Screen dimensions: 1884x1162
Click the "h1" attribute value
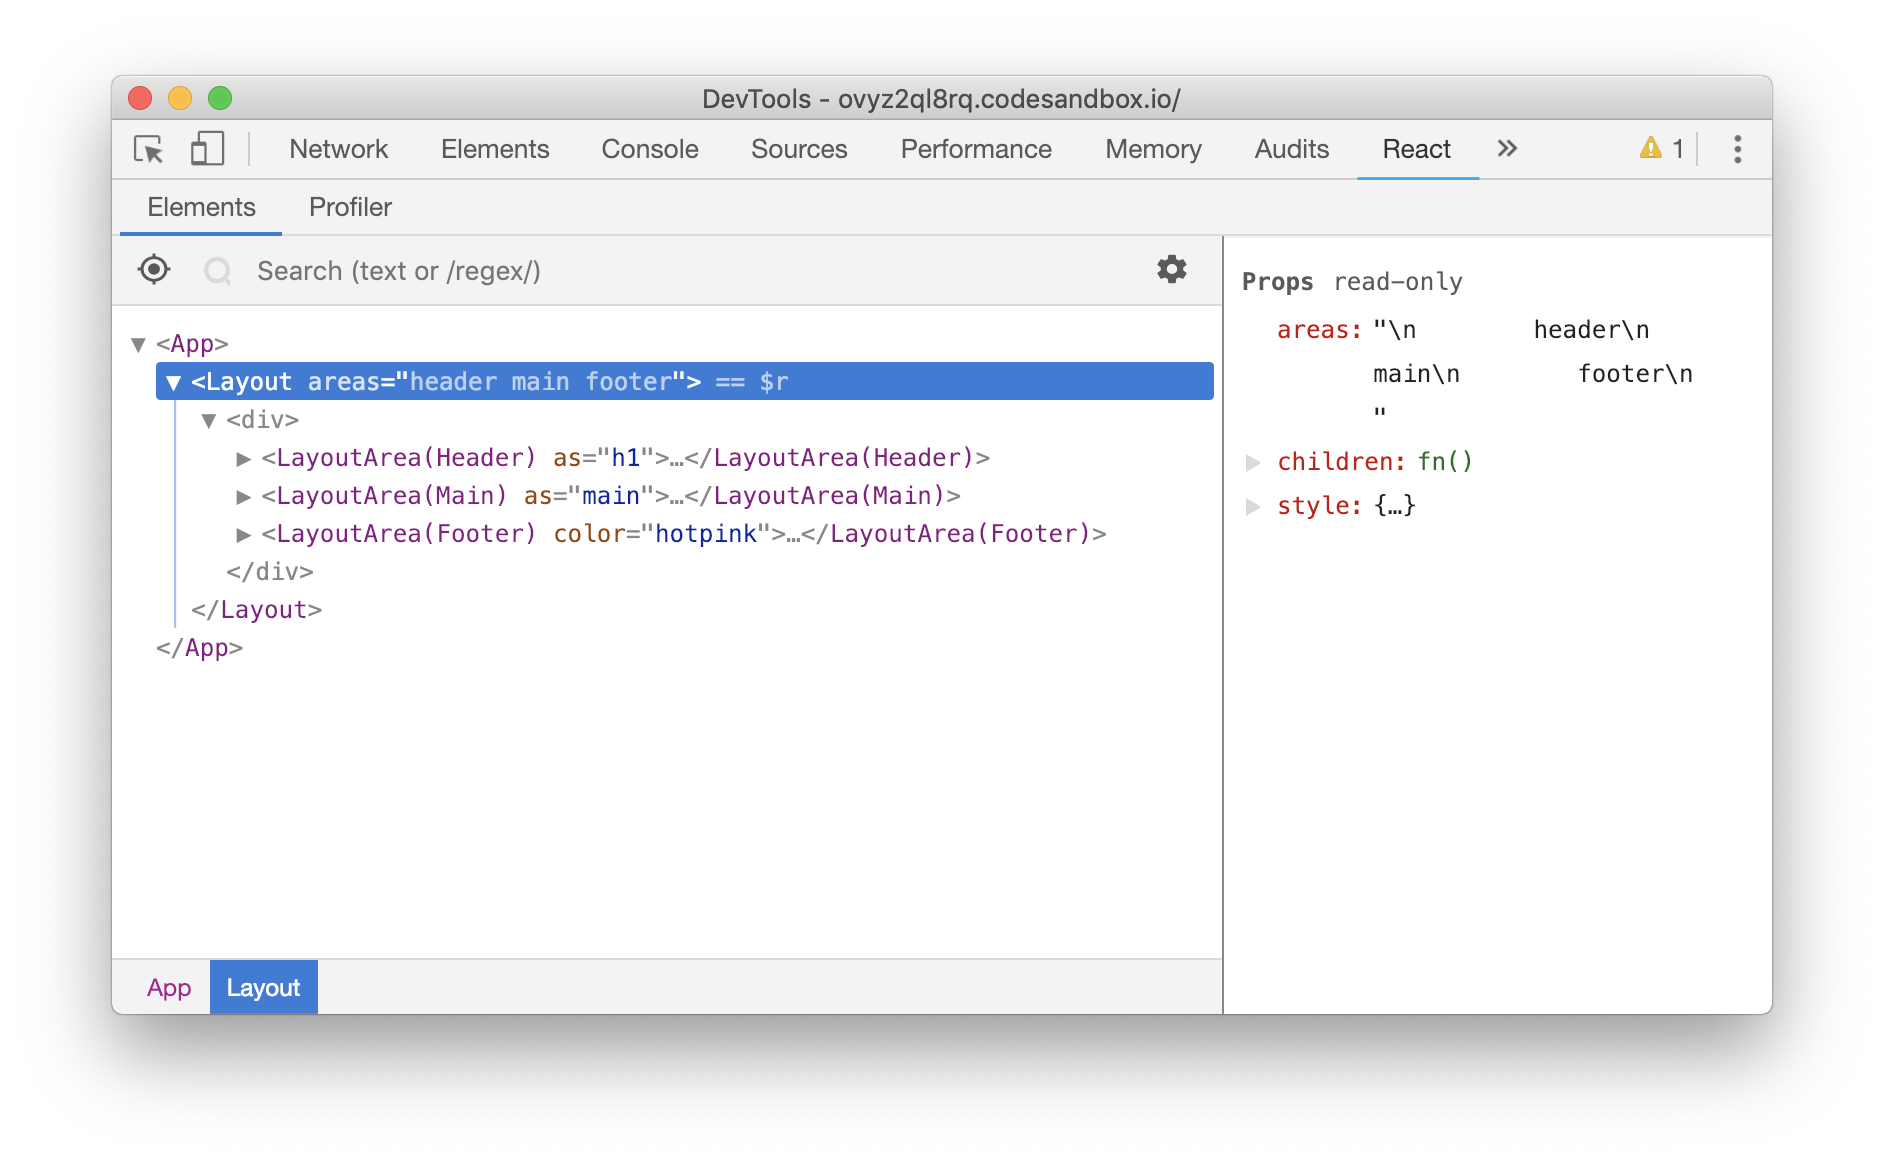coord(625,458)
